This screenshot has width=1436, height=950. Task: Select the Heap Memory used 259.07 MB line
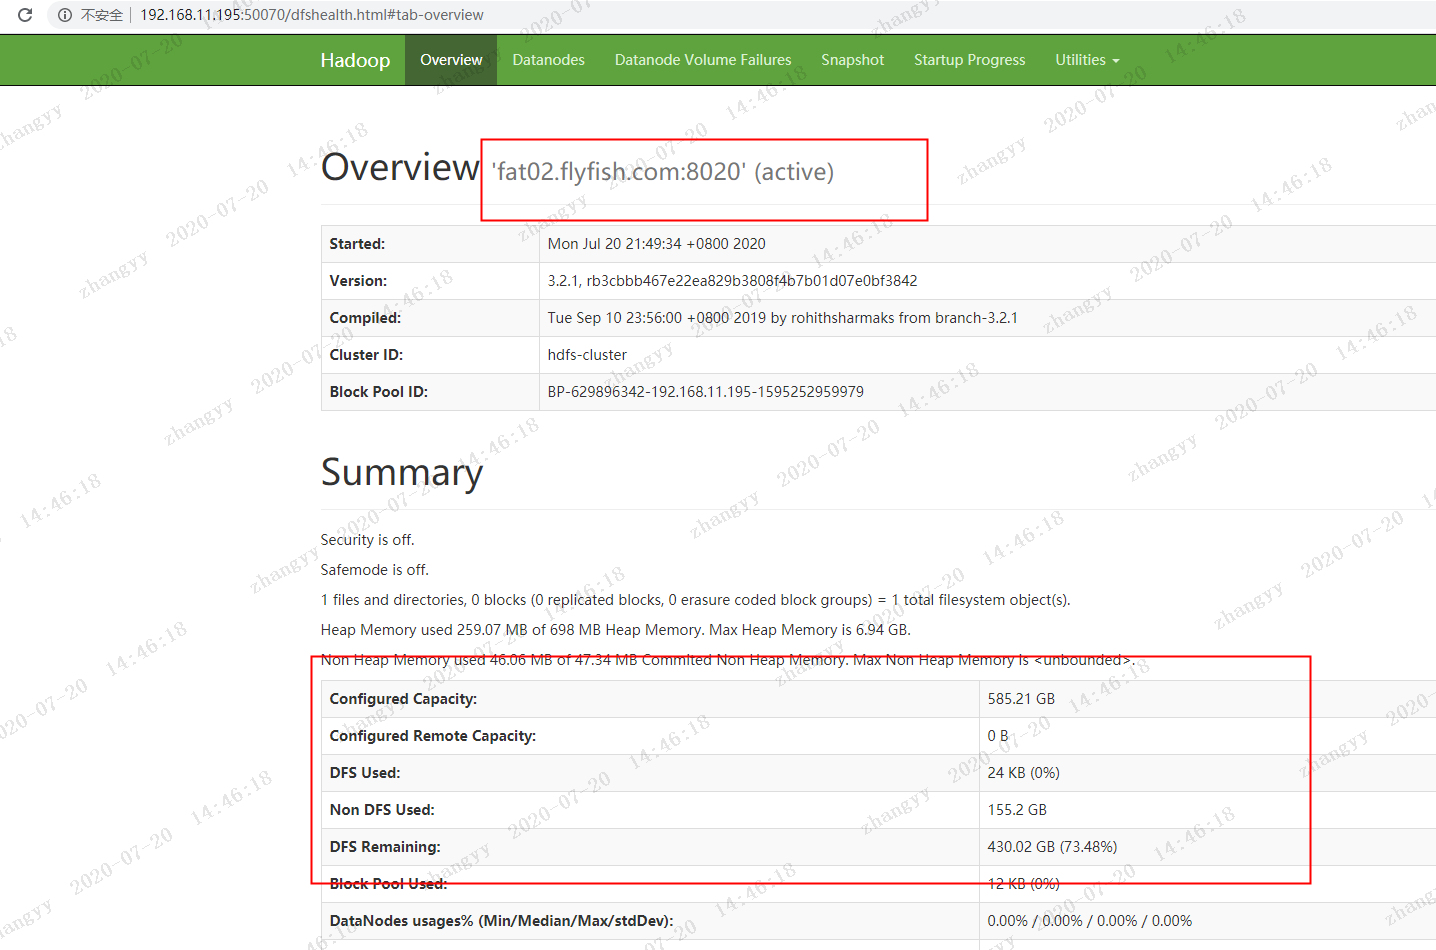pyautogui.click(x=615, y=630)
